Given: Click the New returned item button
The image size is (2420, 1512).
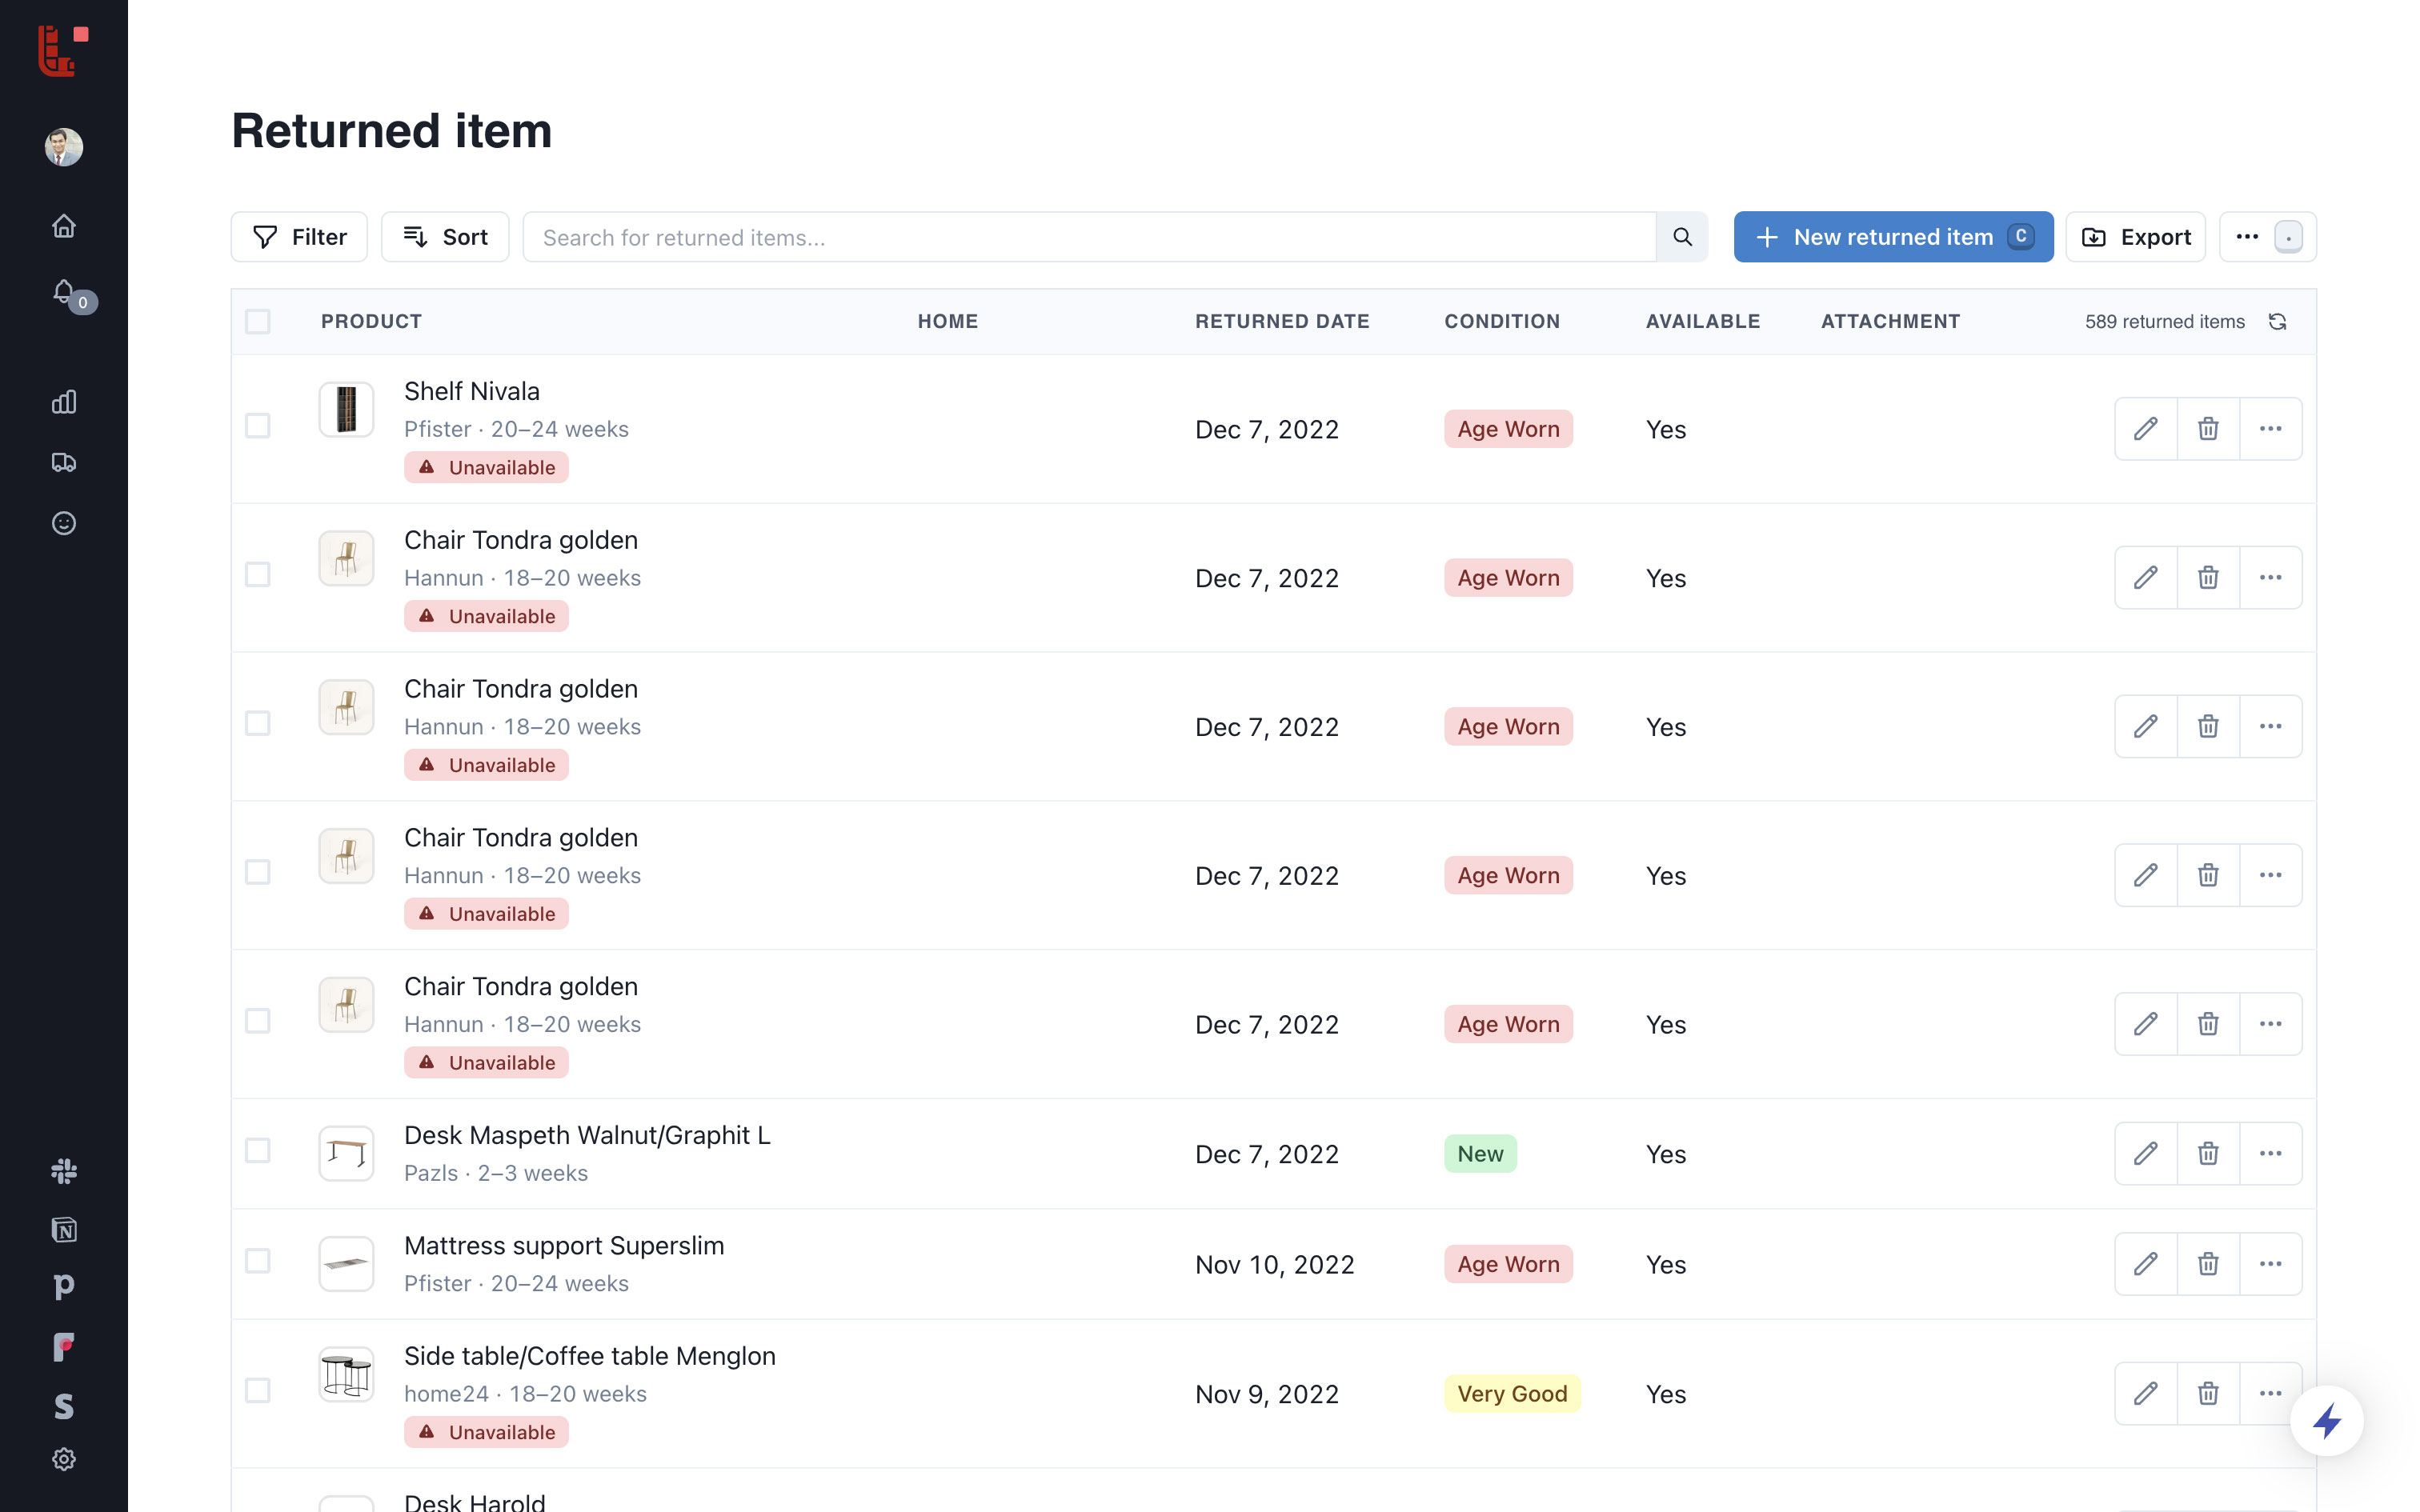Looking at the screenshot, I should pyautogui.click(x=1892, y=237).
